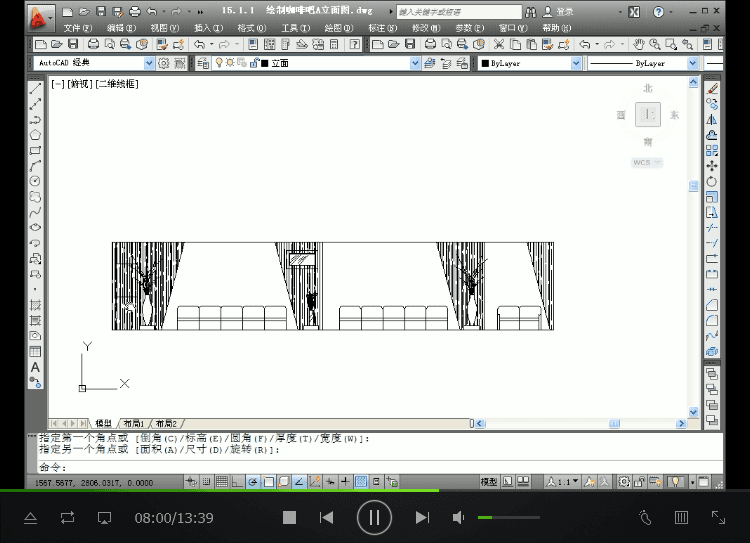This screenshot has height=543, width=750.
Task: Click the 模型 button in status bar
Action: (x=488, y=482)
